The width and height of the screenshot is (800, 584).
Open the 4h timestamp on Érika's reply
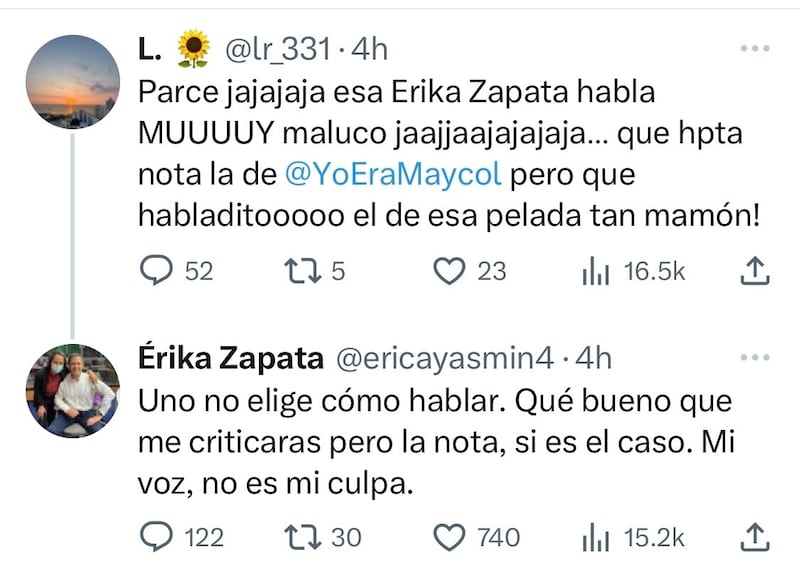(x=590, y=359)
